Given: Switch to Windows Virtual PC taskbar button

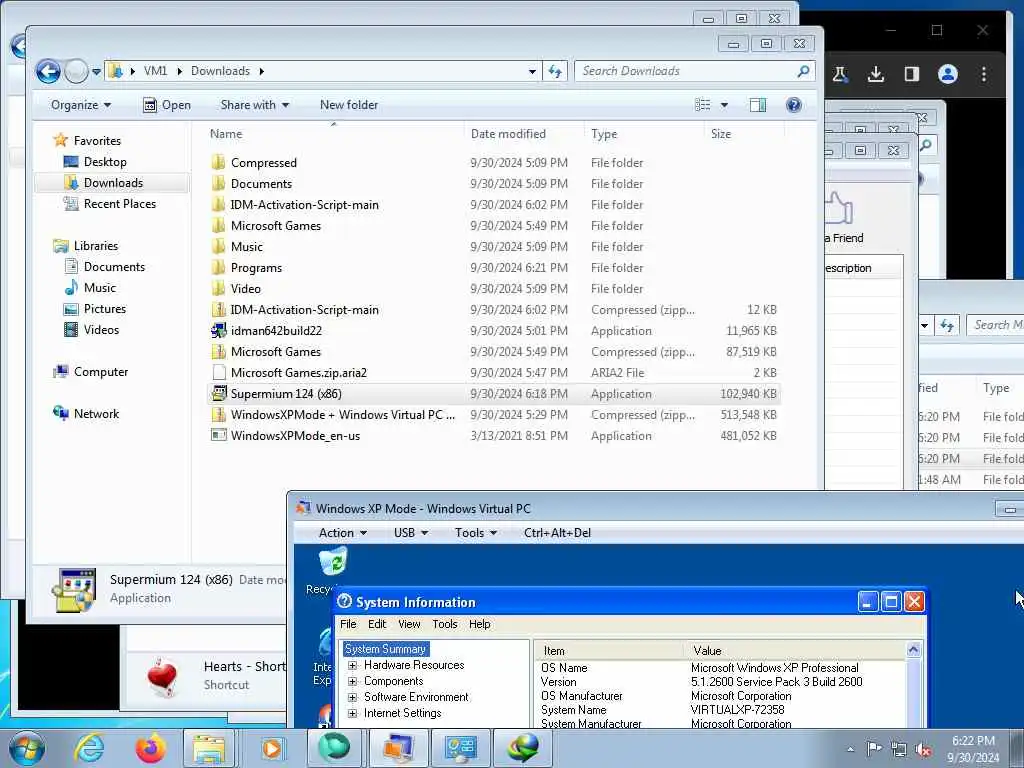Looking at the screenshot, I should 398,748.
